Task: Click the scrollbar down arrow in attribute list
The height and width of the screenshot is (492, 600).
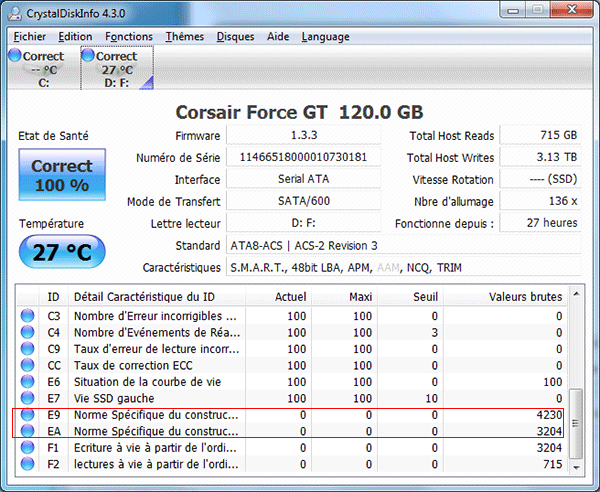Action: click(576, 467)
